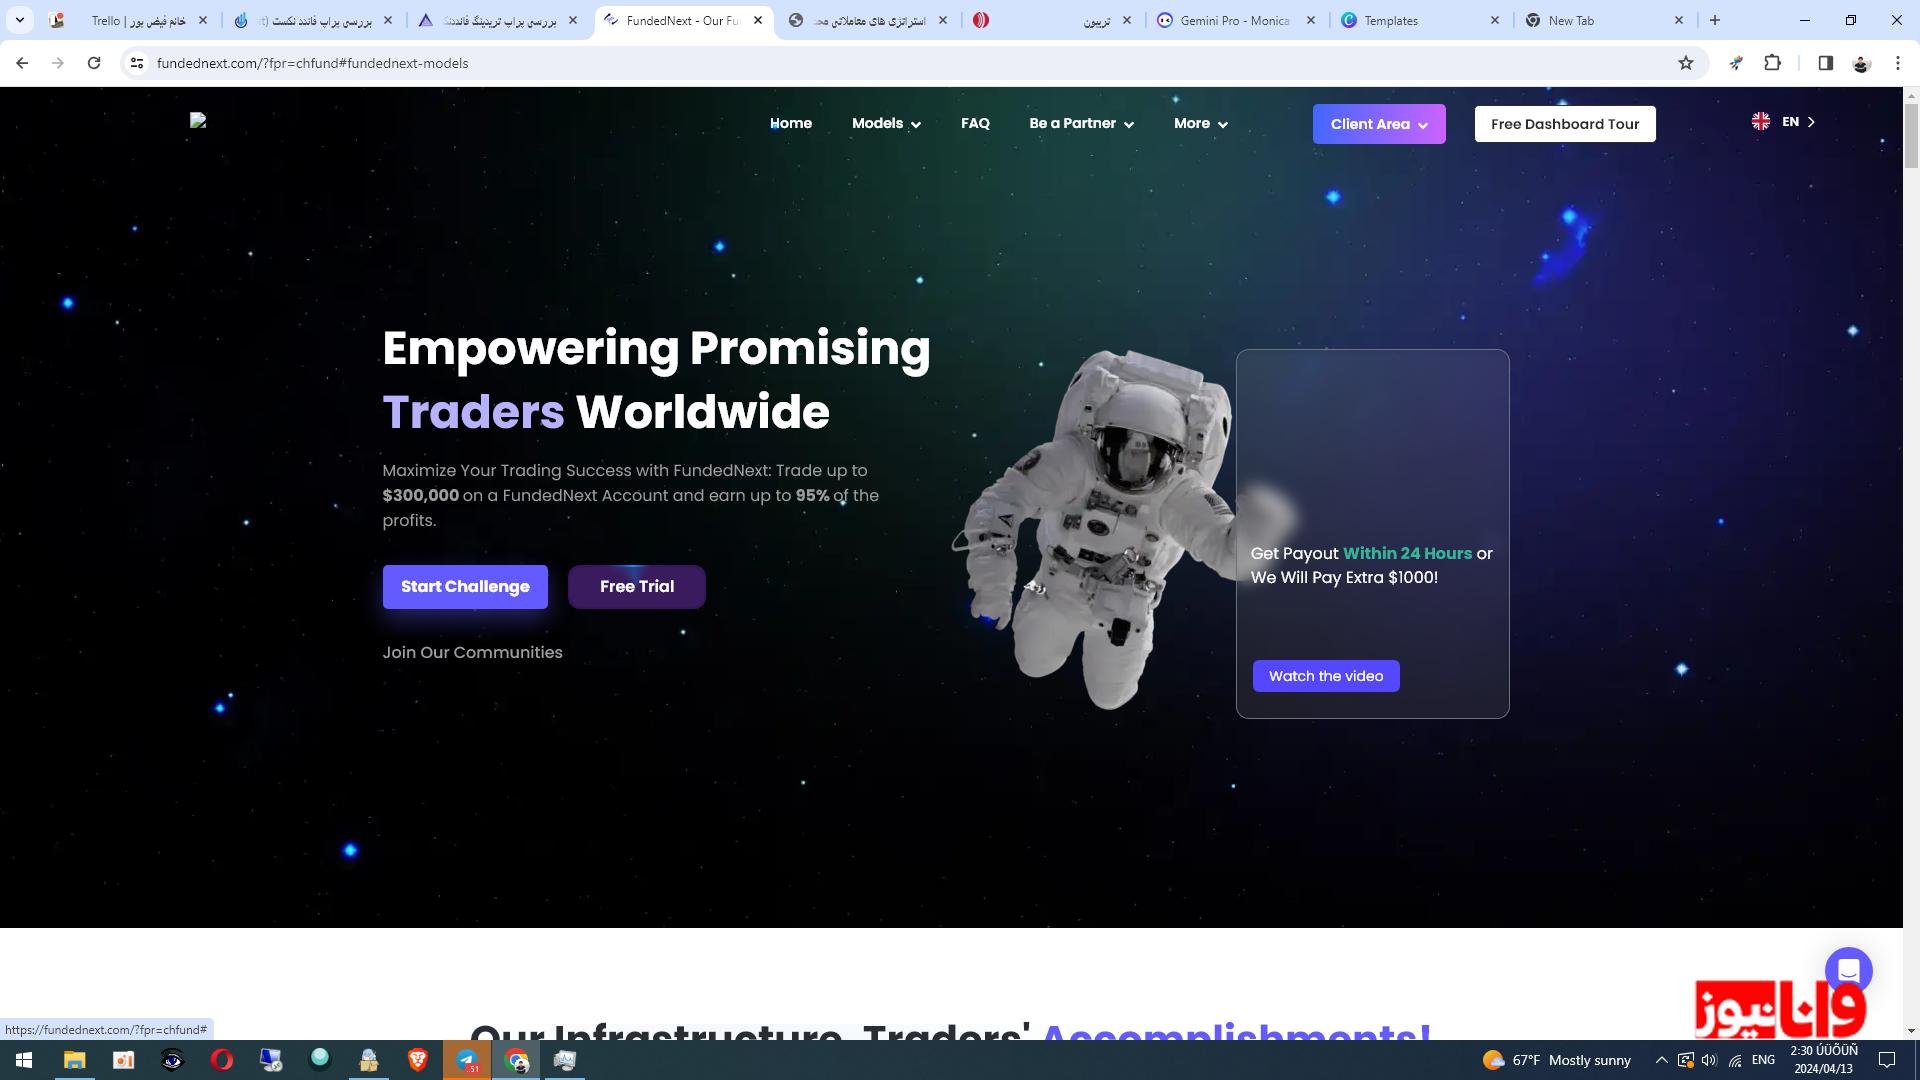1920x1080 pixels.
Task: Close the FundedNext tab
Action: point(758,20)
